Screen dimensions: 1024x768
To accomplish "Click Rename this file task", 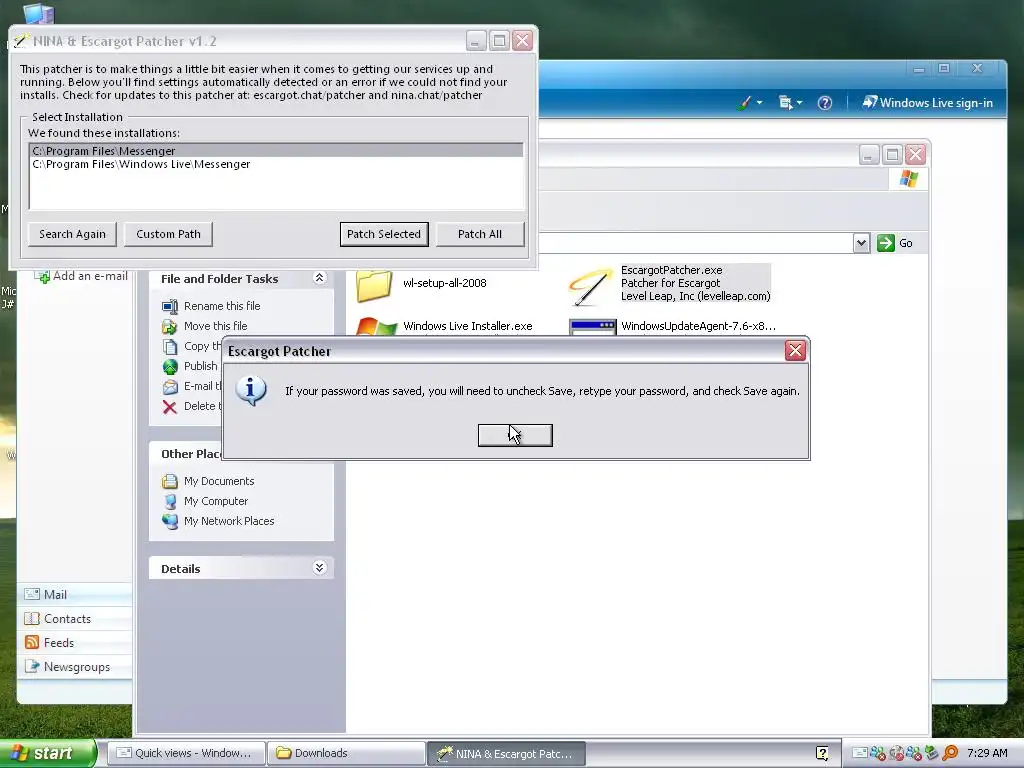I will coord(221,306).
